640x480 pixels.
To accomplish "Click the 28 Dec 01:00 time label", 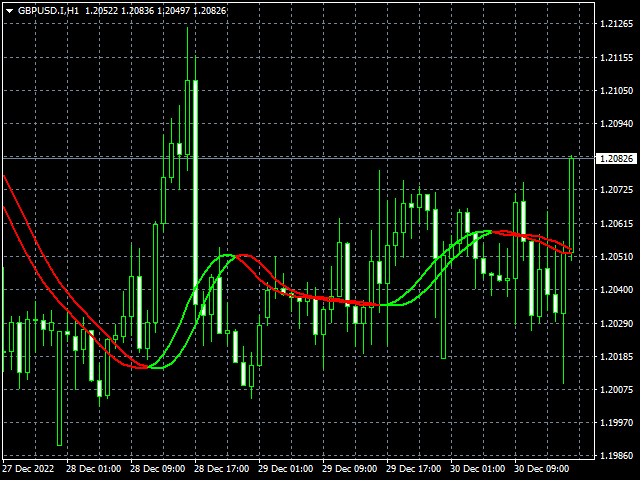I will (x=93, y=469).
